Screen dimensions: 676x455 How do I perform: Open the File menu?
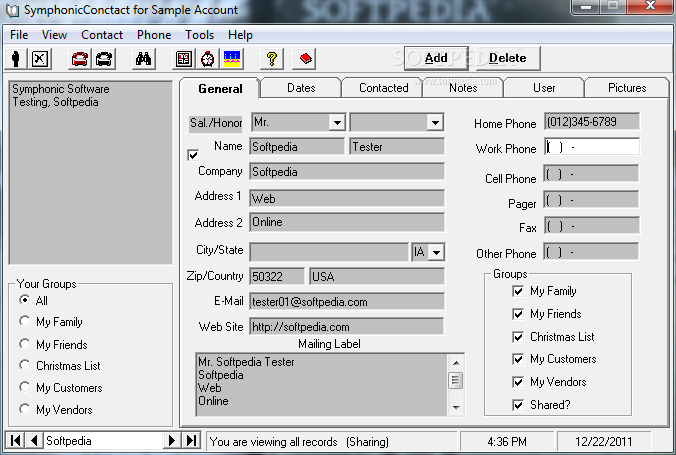[19, 35]
